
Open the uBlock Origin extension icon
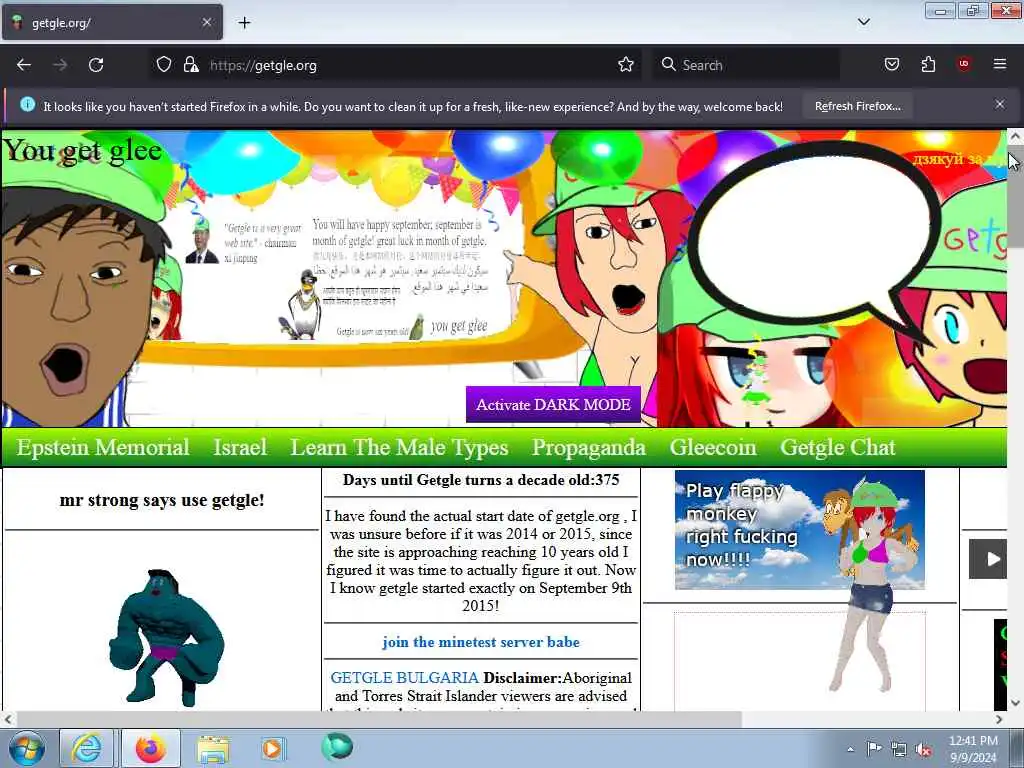964,65
